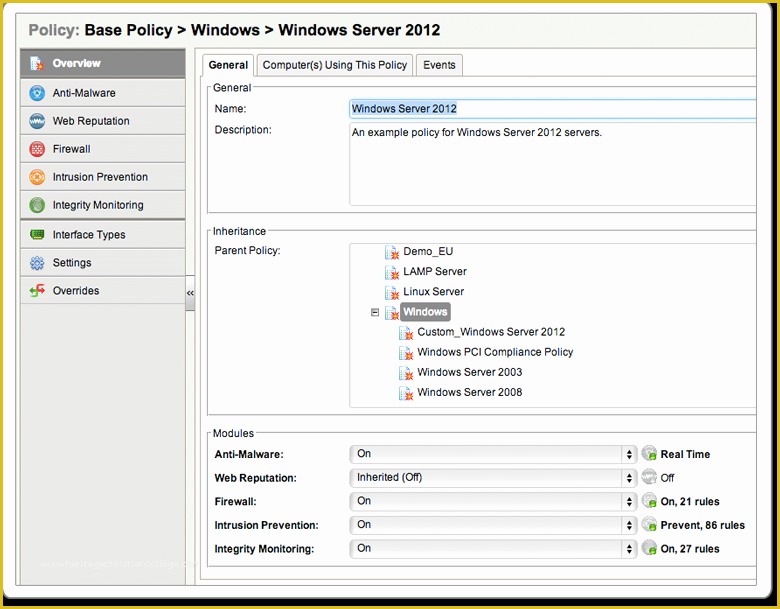The width and height of the screenshot is (780, 609).
Task: Click the Overrides arrows icon
Action: click(x=37, y=291)
